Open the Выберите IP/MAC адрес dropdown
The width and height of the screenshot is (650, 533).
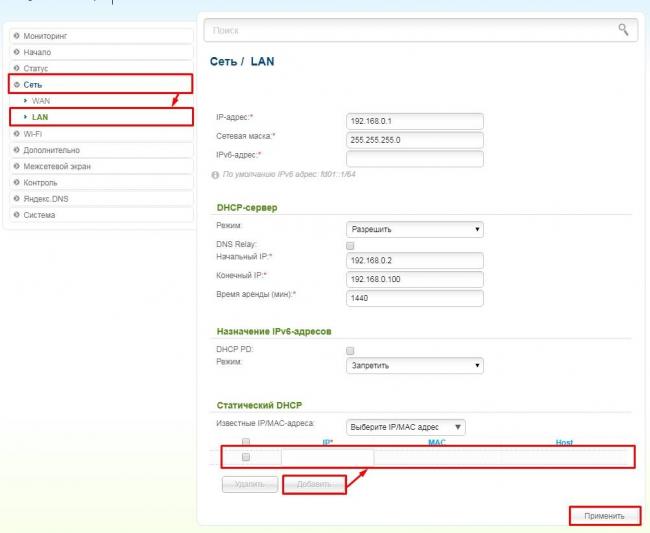click(x=405, y=427)
